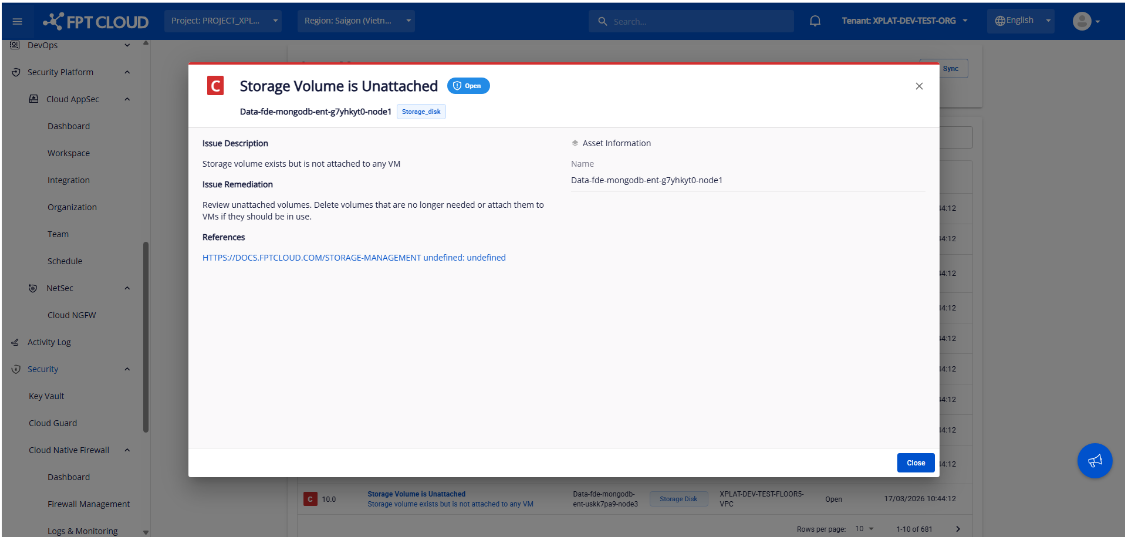The image size is (1127, 537).
Task: Select Cloud NGFW in sidebar
Action: coord(71,315)
